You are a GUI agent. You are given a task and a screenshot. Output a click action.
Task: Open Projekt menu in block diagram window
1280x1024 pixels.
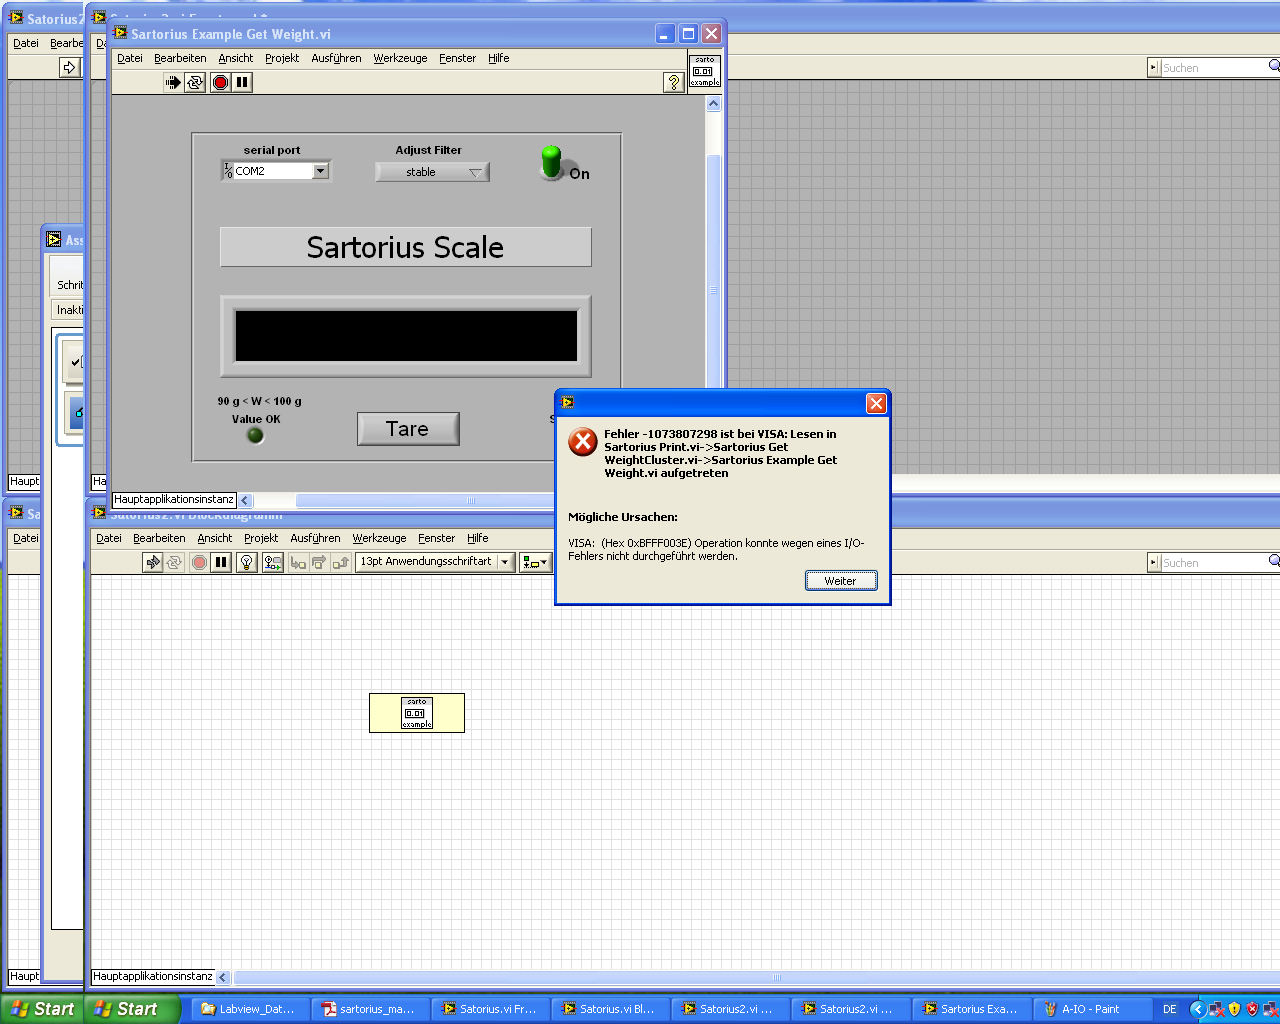pos(261,538)
